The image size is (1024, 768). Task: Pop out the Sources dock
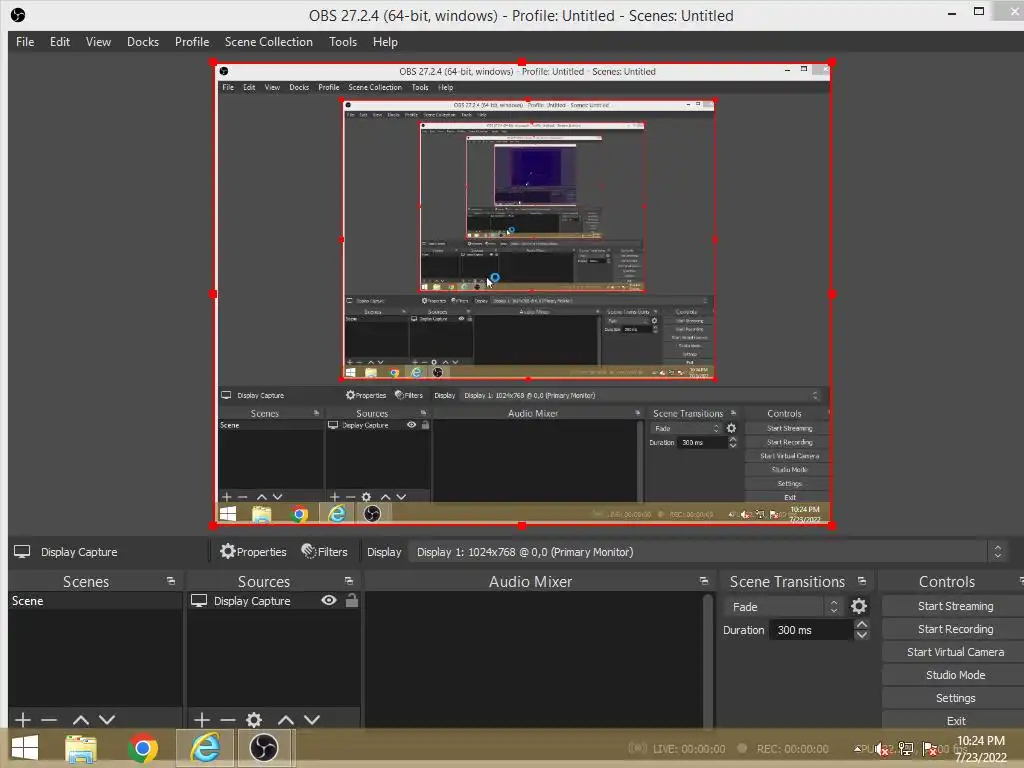click(348, 581)
